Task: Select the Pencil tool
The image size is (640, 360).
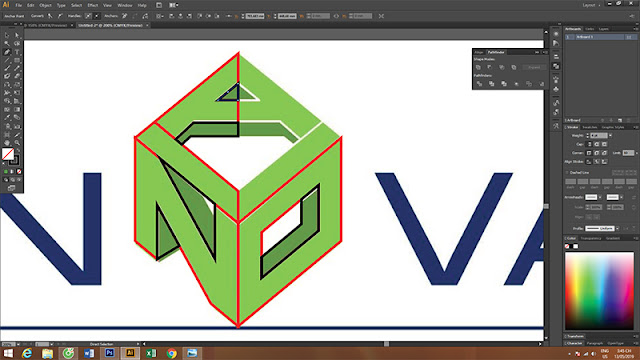Action: (17, 69)
